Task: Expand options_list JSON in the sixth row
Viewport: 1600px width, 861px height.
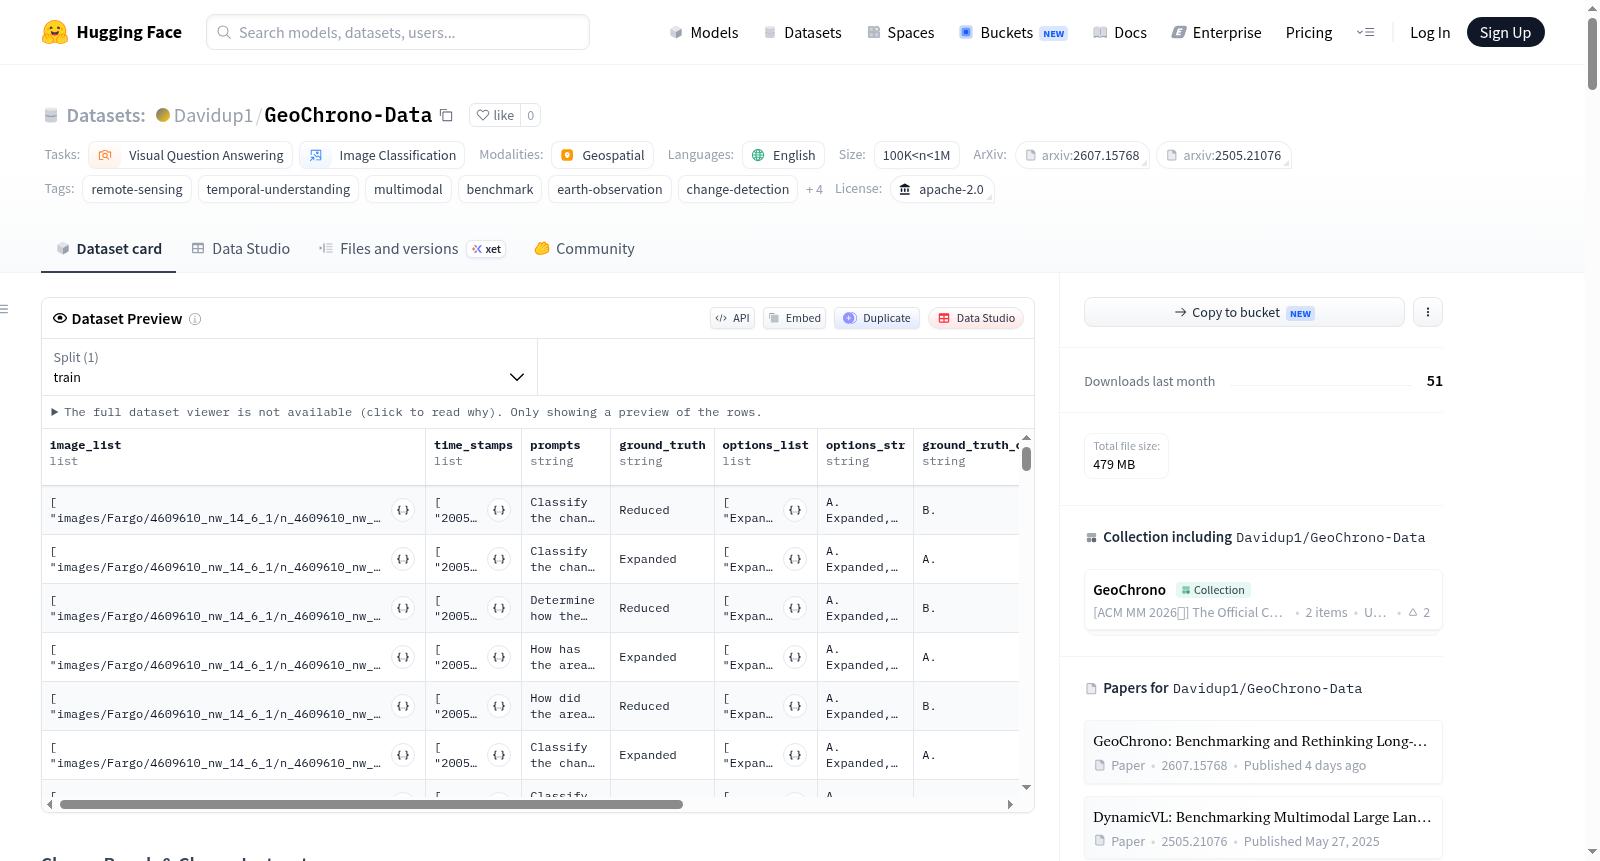Action: [x=795, y=755]
